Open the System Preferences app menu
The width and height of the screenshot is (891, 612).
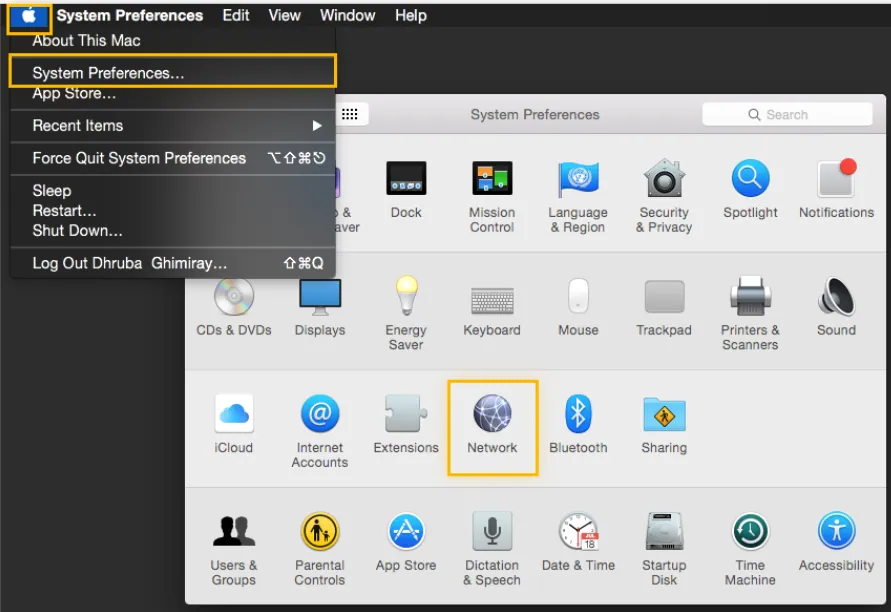(x=130, y=16)
